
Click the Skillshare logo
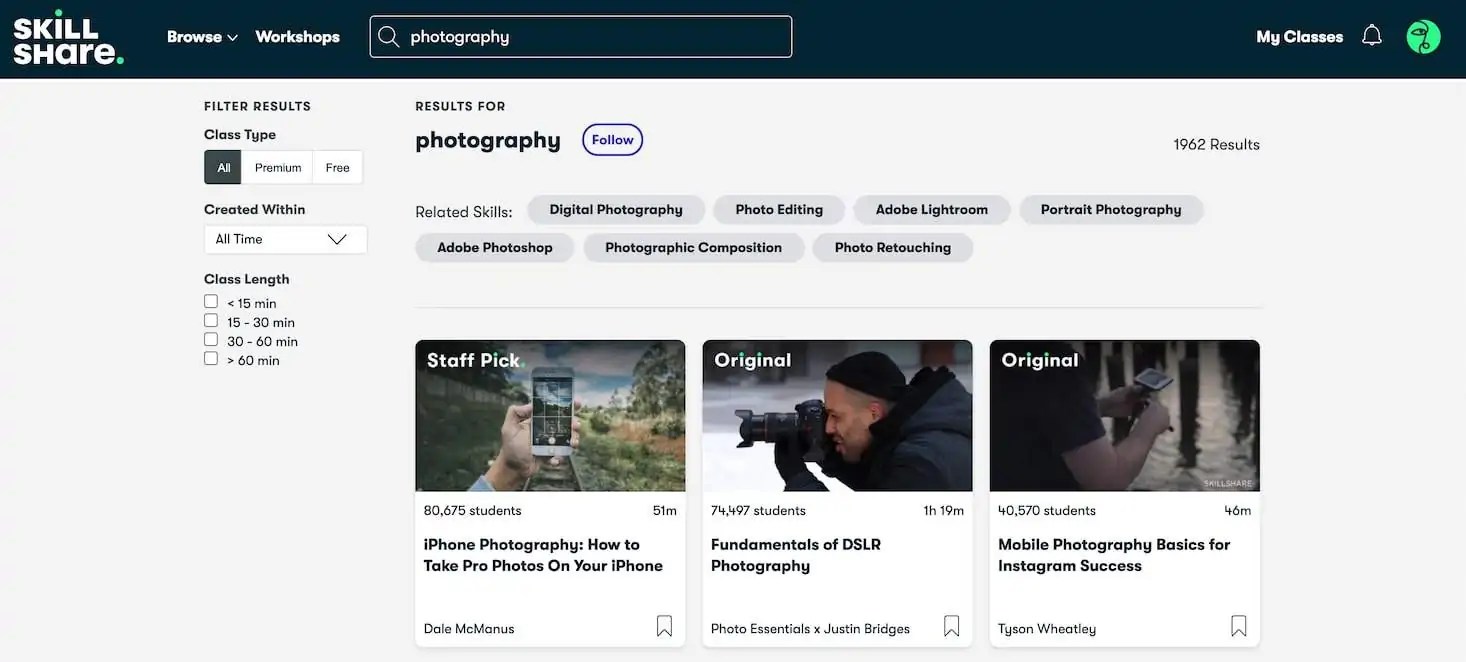click(67, 35)
